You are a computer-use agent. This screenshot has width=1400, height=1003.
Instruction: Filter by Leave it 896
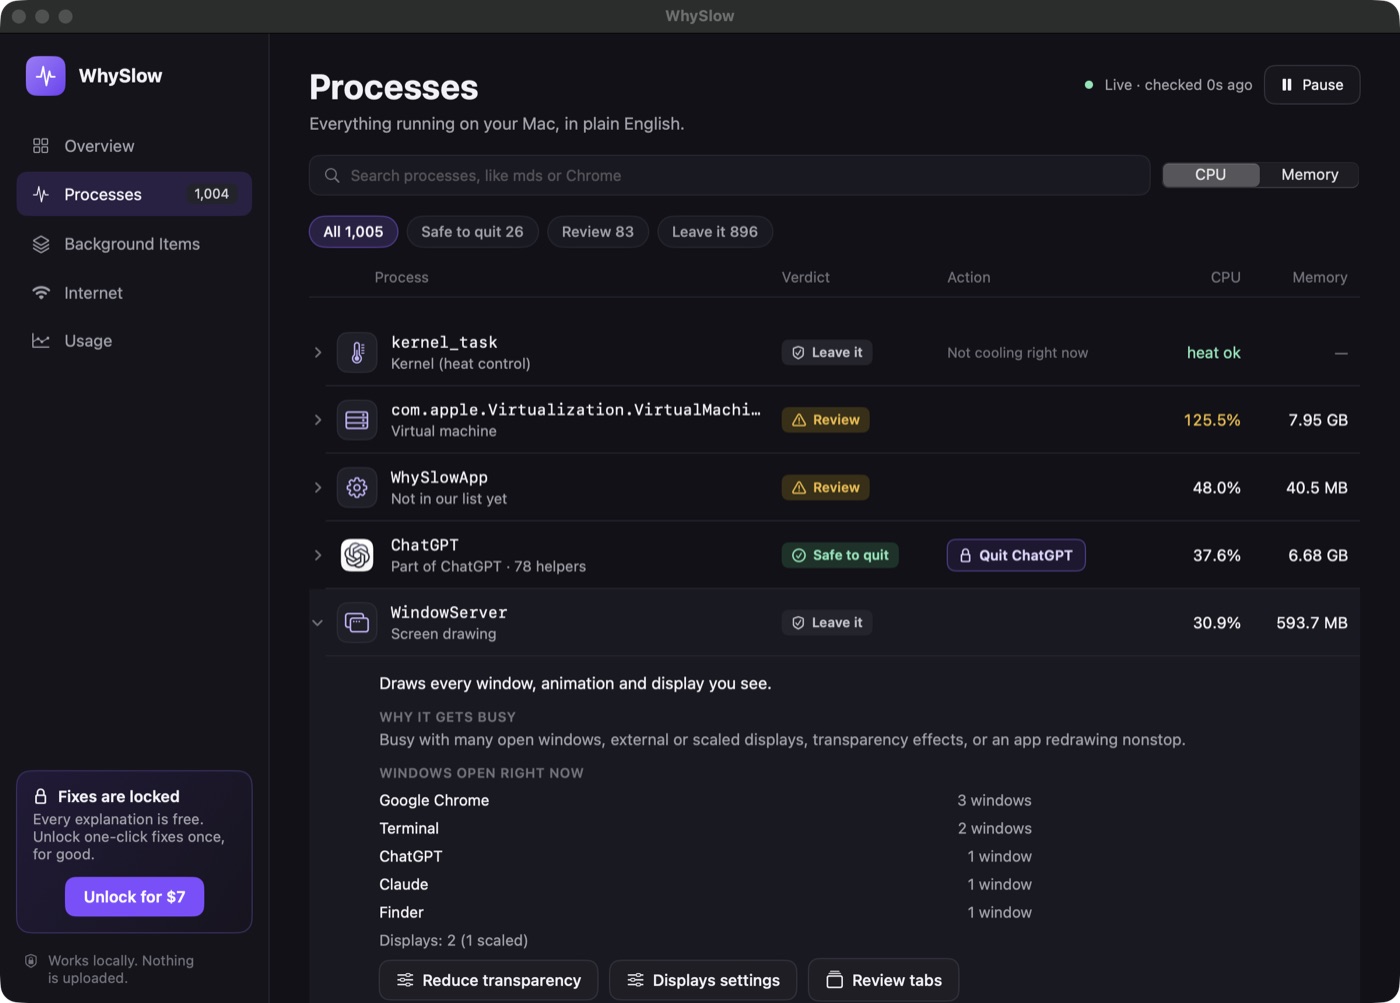715,232
